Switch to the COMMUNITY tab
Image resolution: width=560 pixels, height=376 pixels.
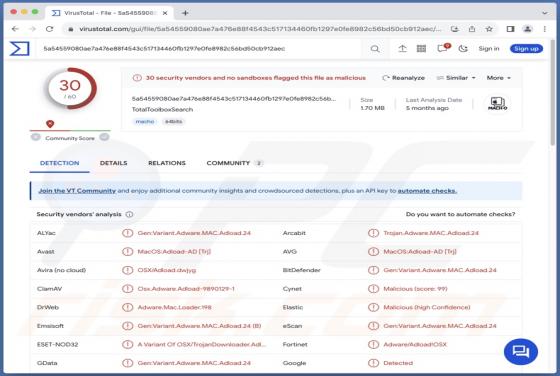click(x=234, y=163)
